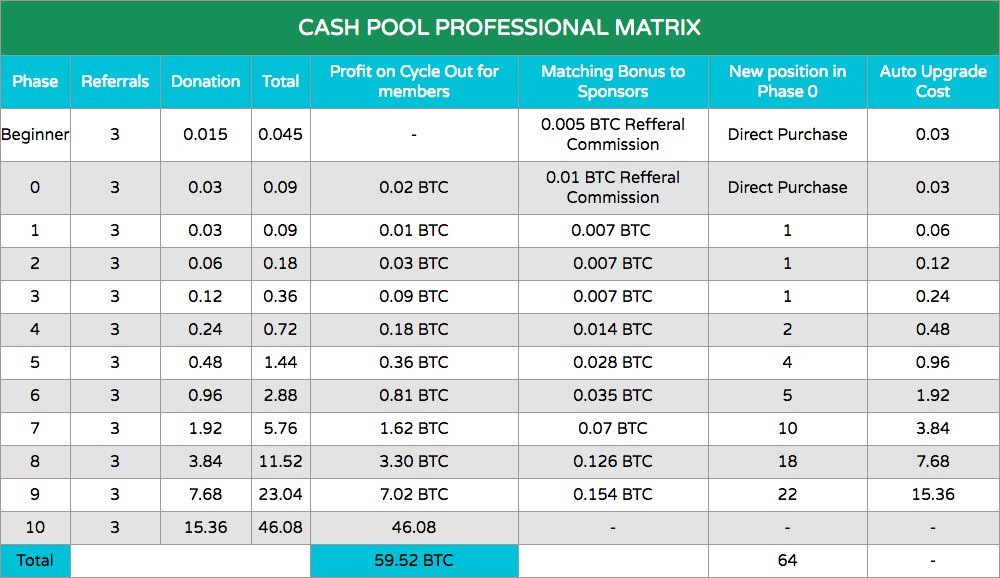The height and width of the screenshot is (578, 1000).
Task: Click profit cell 1.62 BTC
Action: point(414,429)
